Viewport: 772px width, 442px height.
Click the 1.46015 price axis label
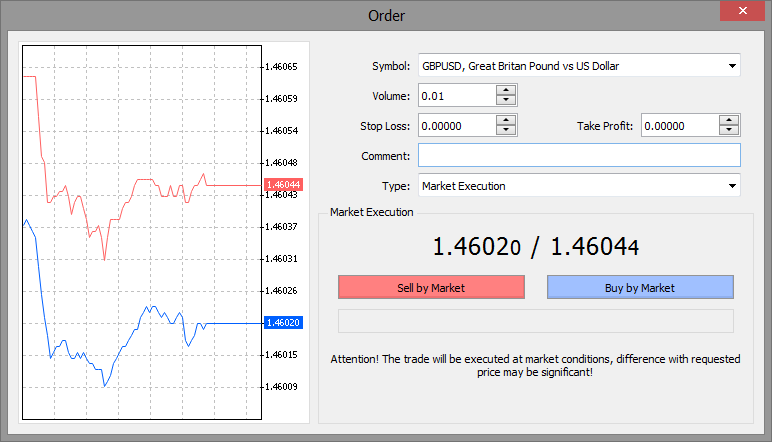281,354
